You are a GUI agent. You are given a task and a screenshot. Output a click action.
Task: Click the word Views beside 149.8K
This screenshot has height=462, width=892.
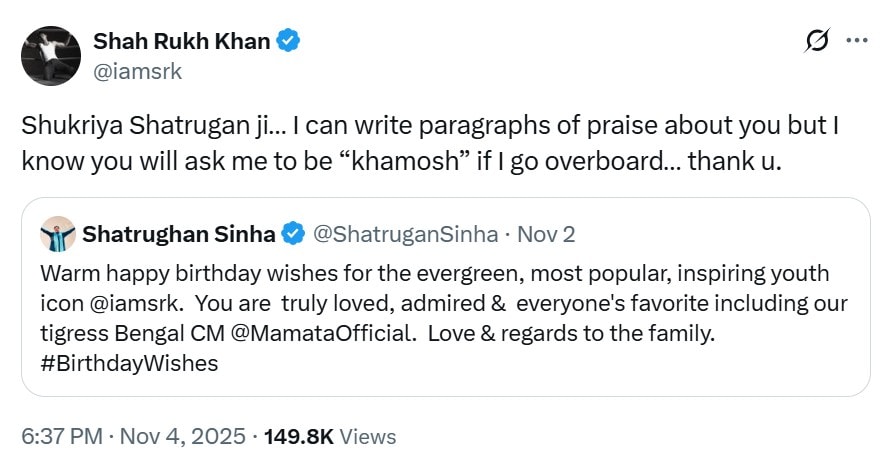coord(368,437)
